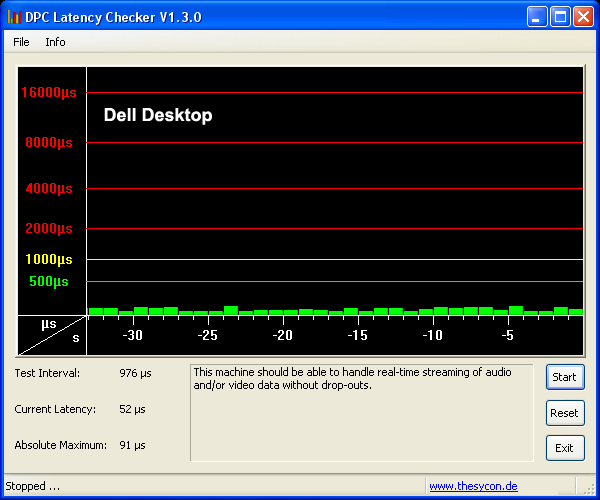
Task: Click the window resize grip in status bar
Action: pos(589,489)
